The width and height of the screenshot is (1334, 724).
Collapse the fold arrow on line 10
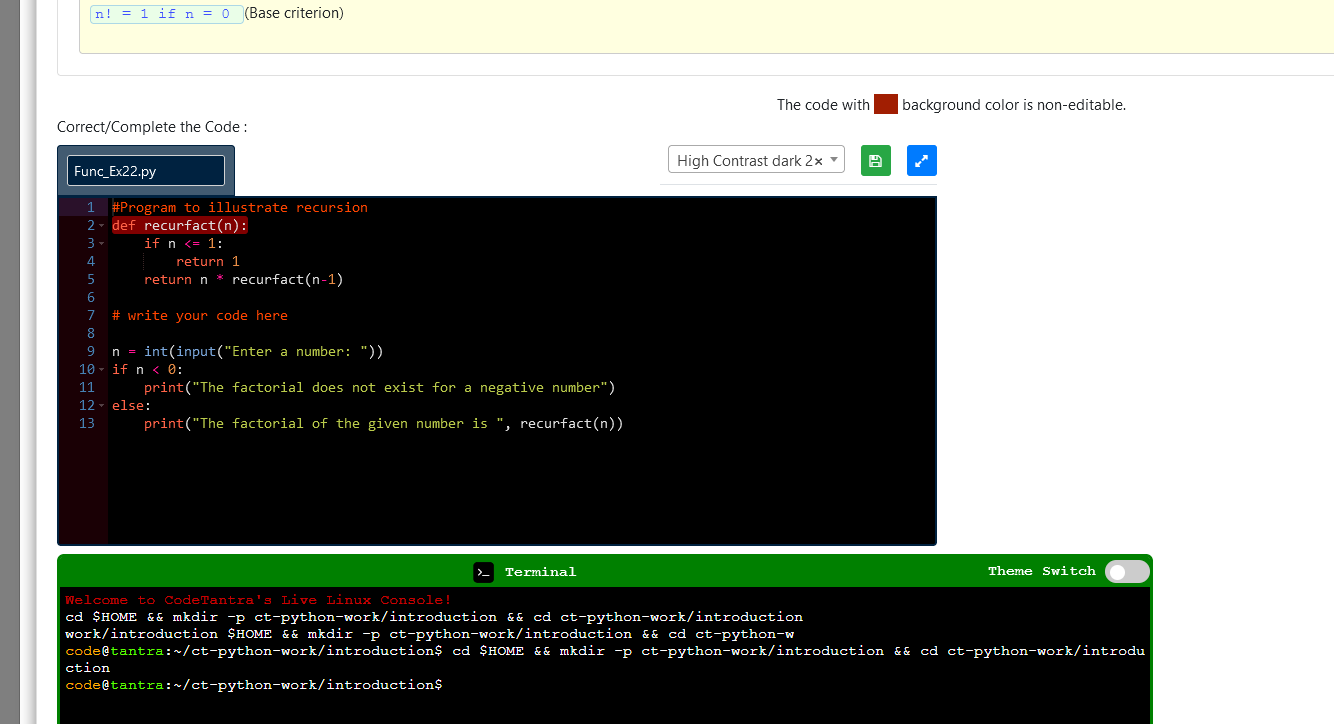pos(103,370)
